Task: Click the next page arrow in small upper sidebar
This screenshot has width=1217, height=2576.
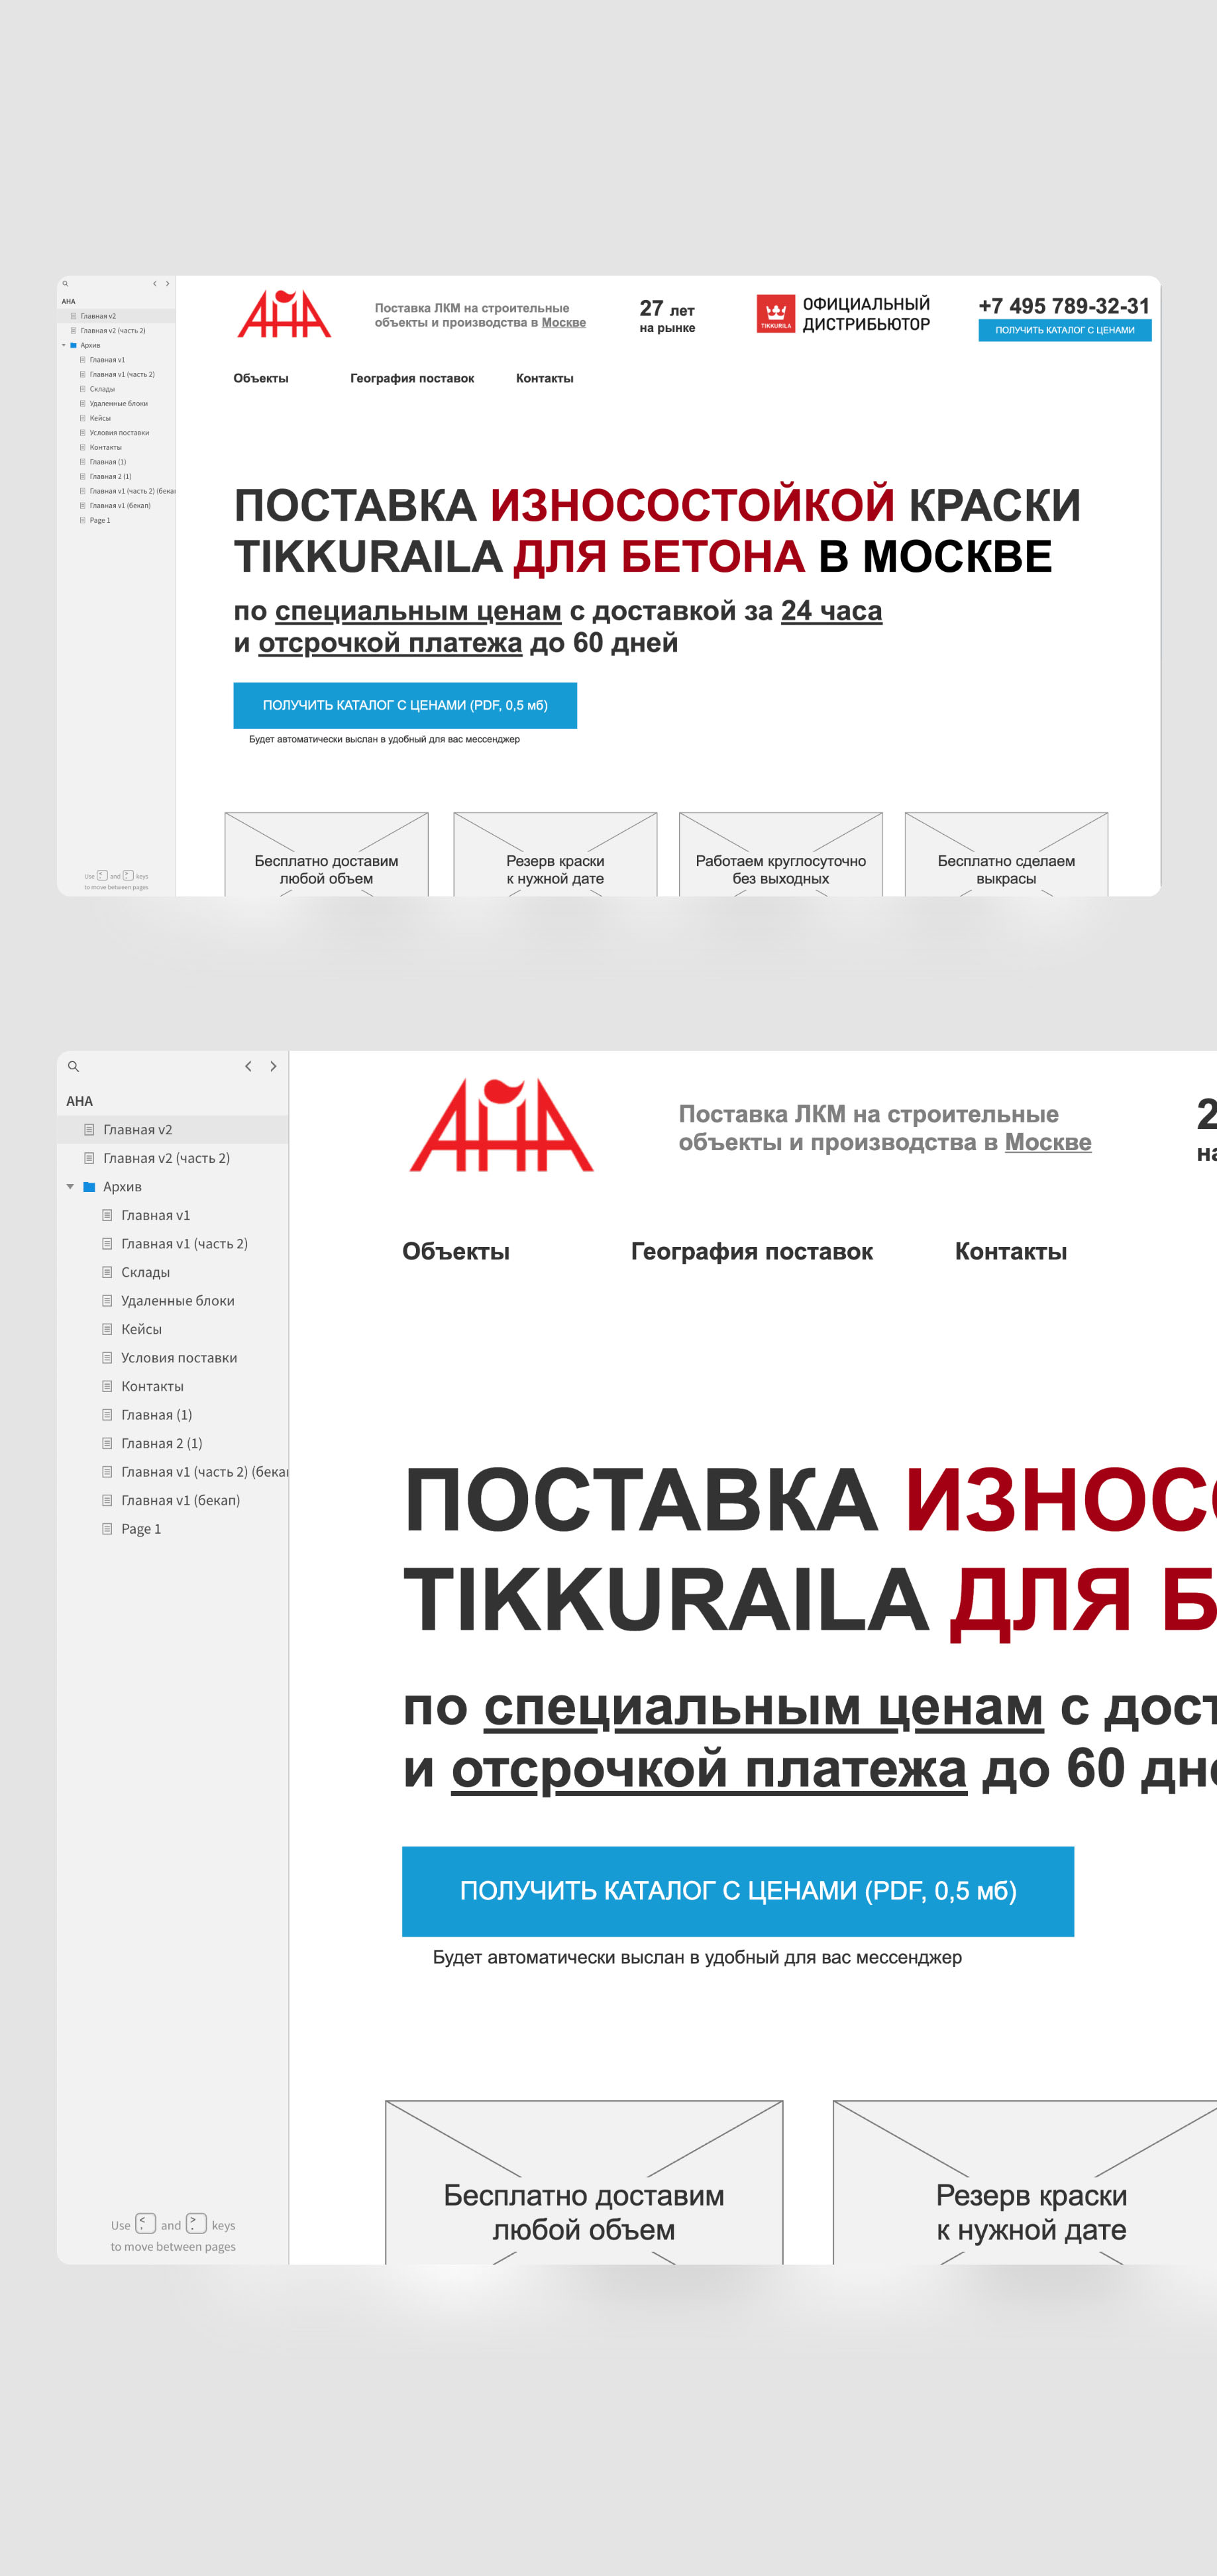Action: tap(167, 284)
